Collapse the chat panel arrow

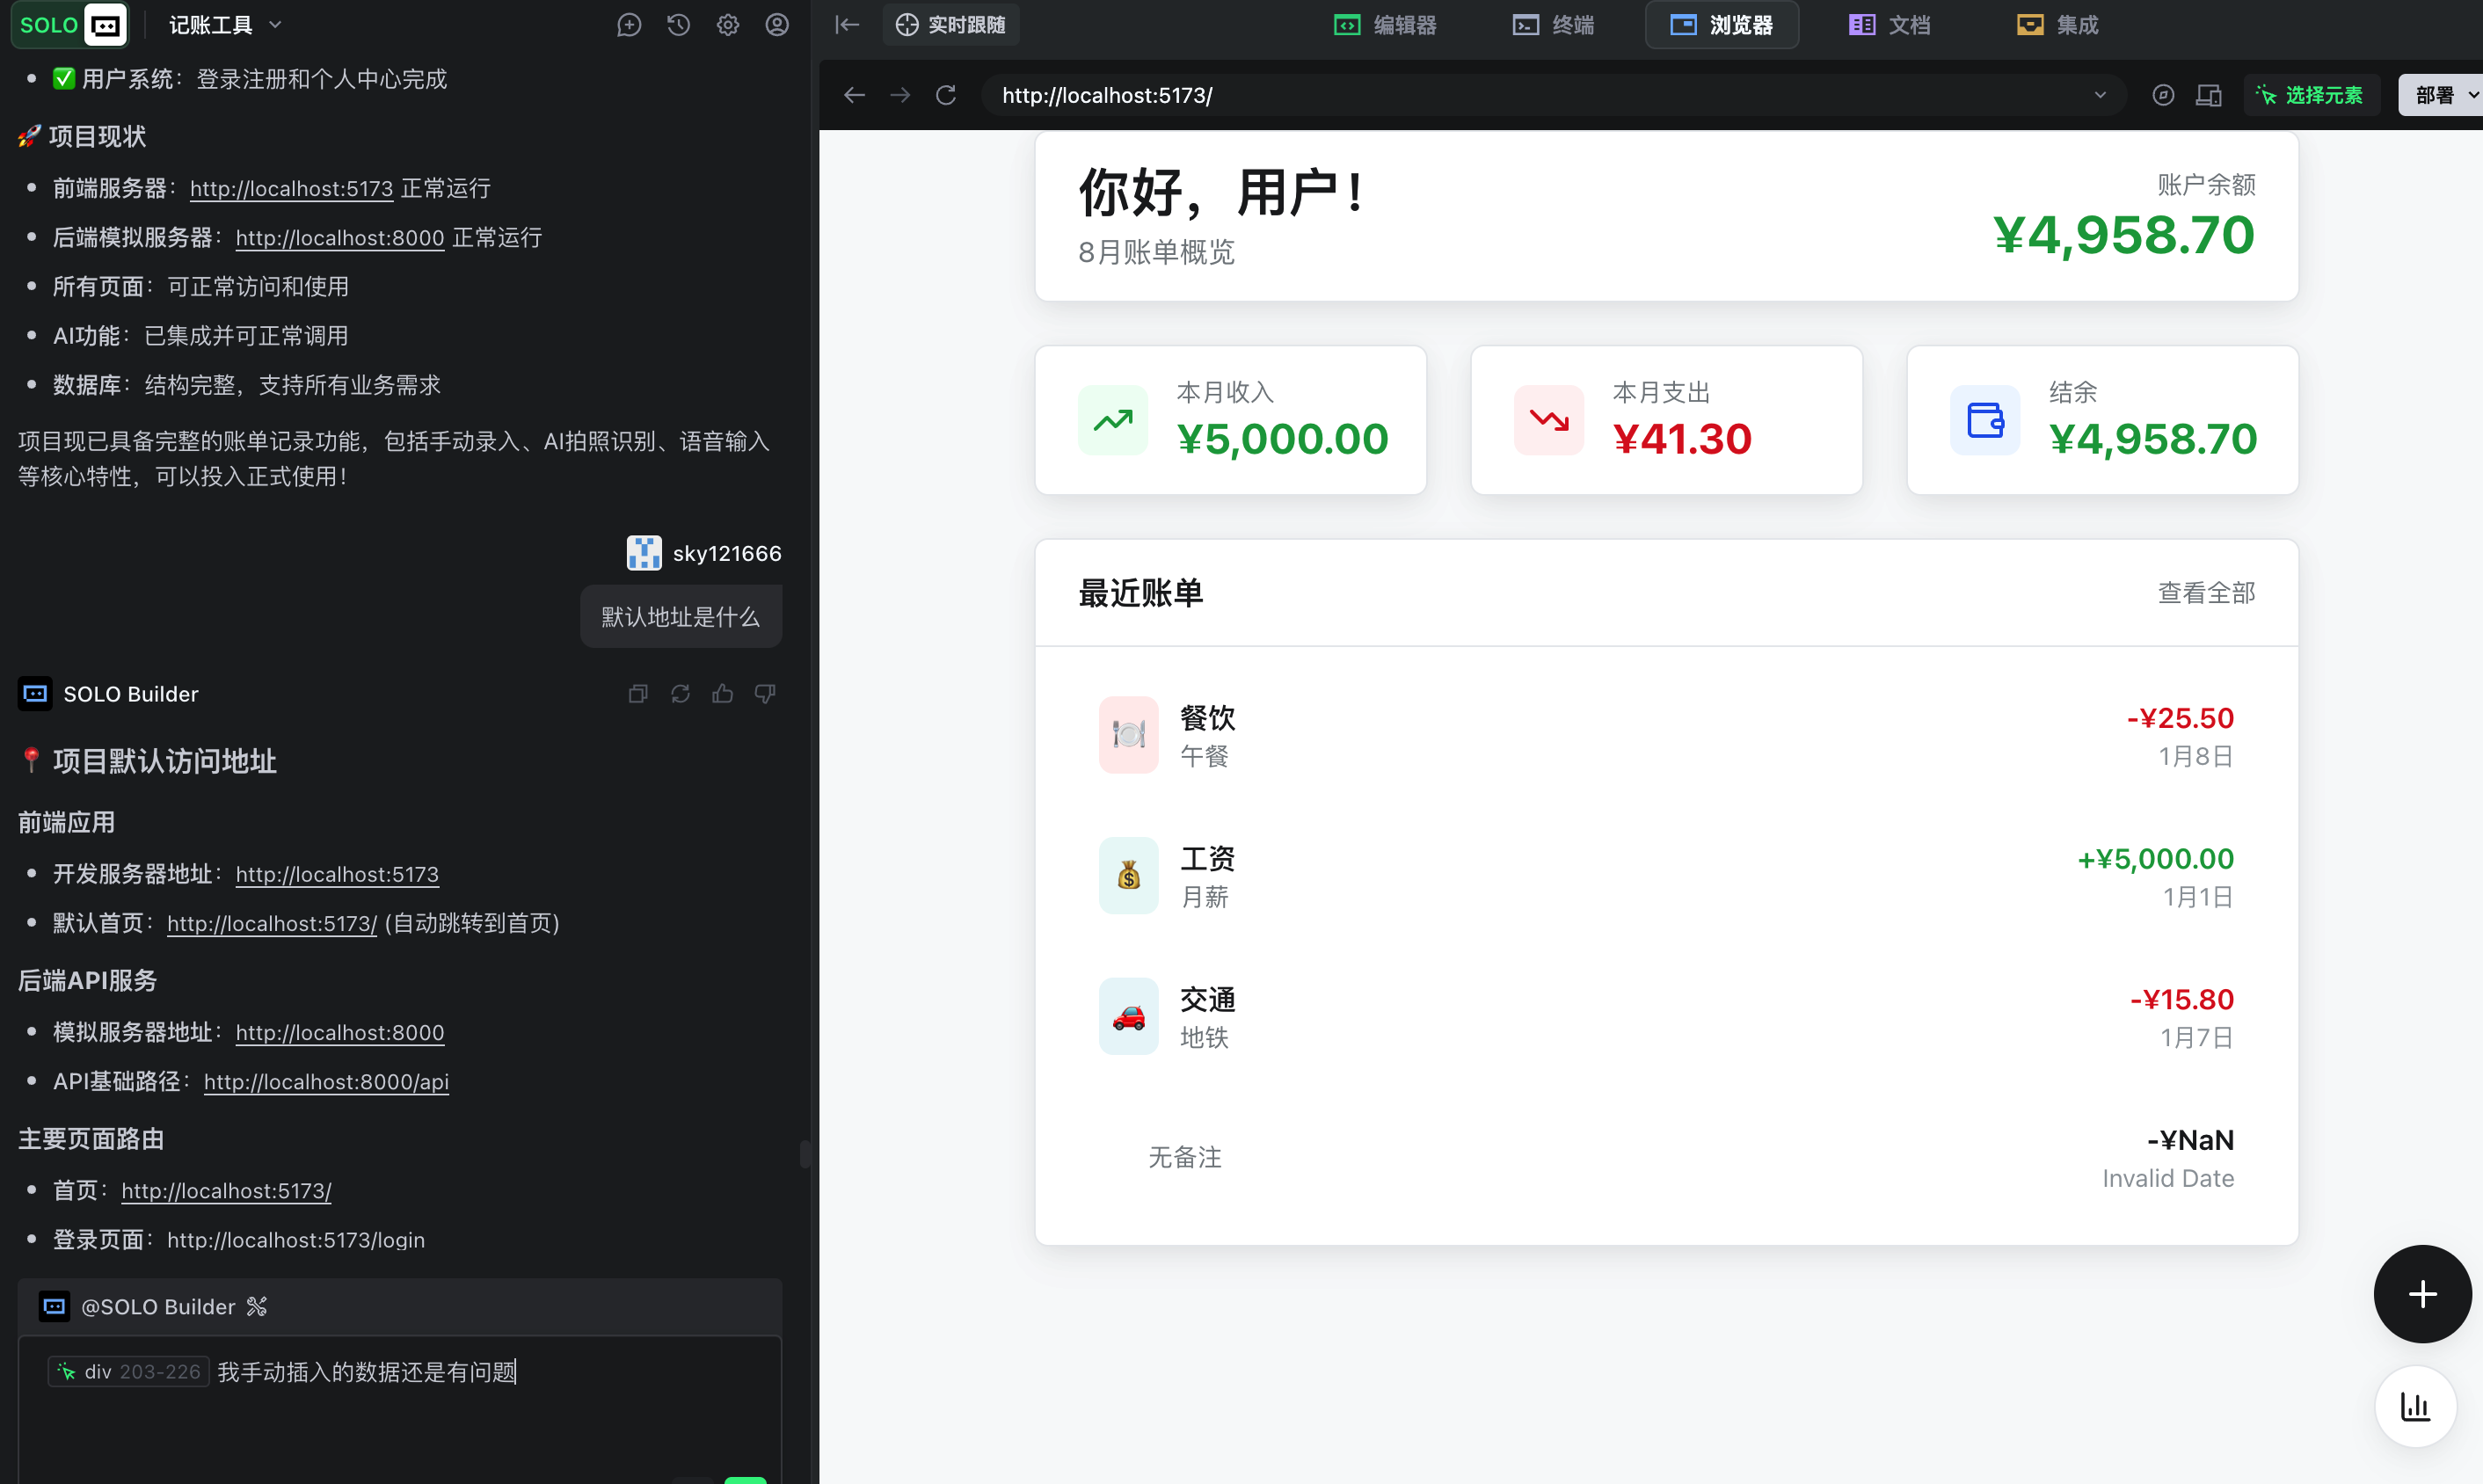(847, 25)
